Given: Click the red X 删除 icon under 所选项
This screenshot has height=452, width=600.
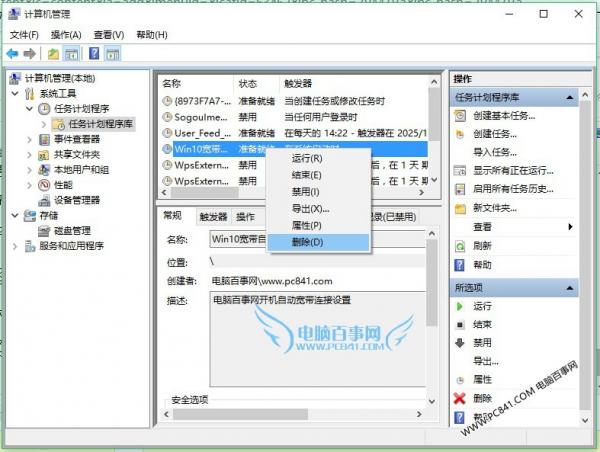Looking at the screenshot, I should (459, 398).
